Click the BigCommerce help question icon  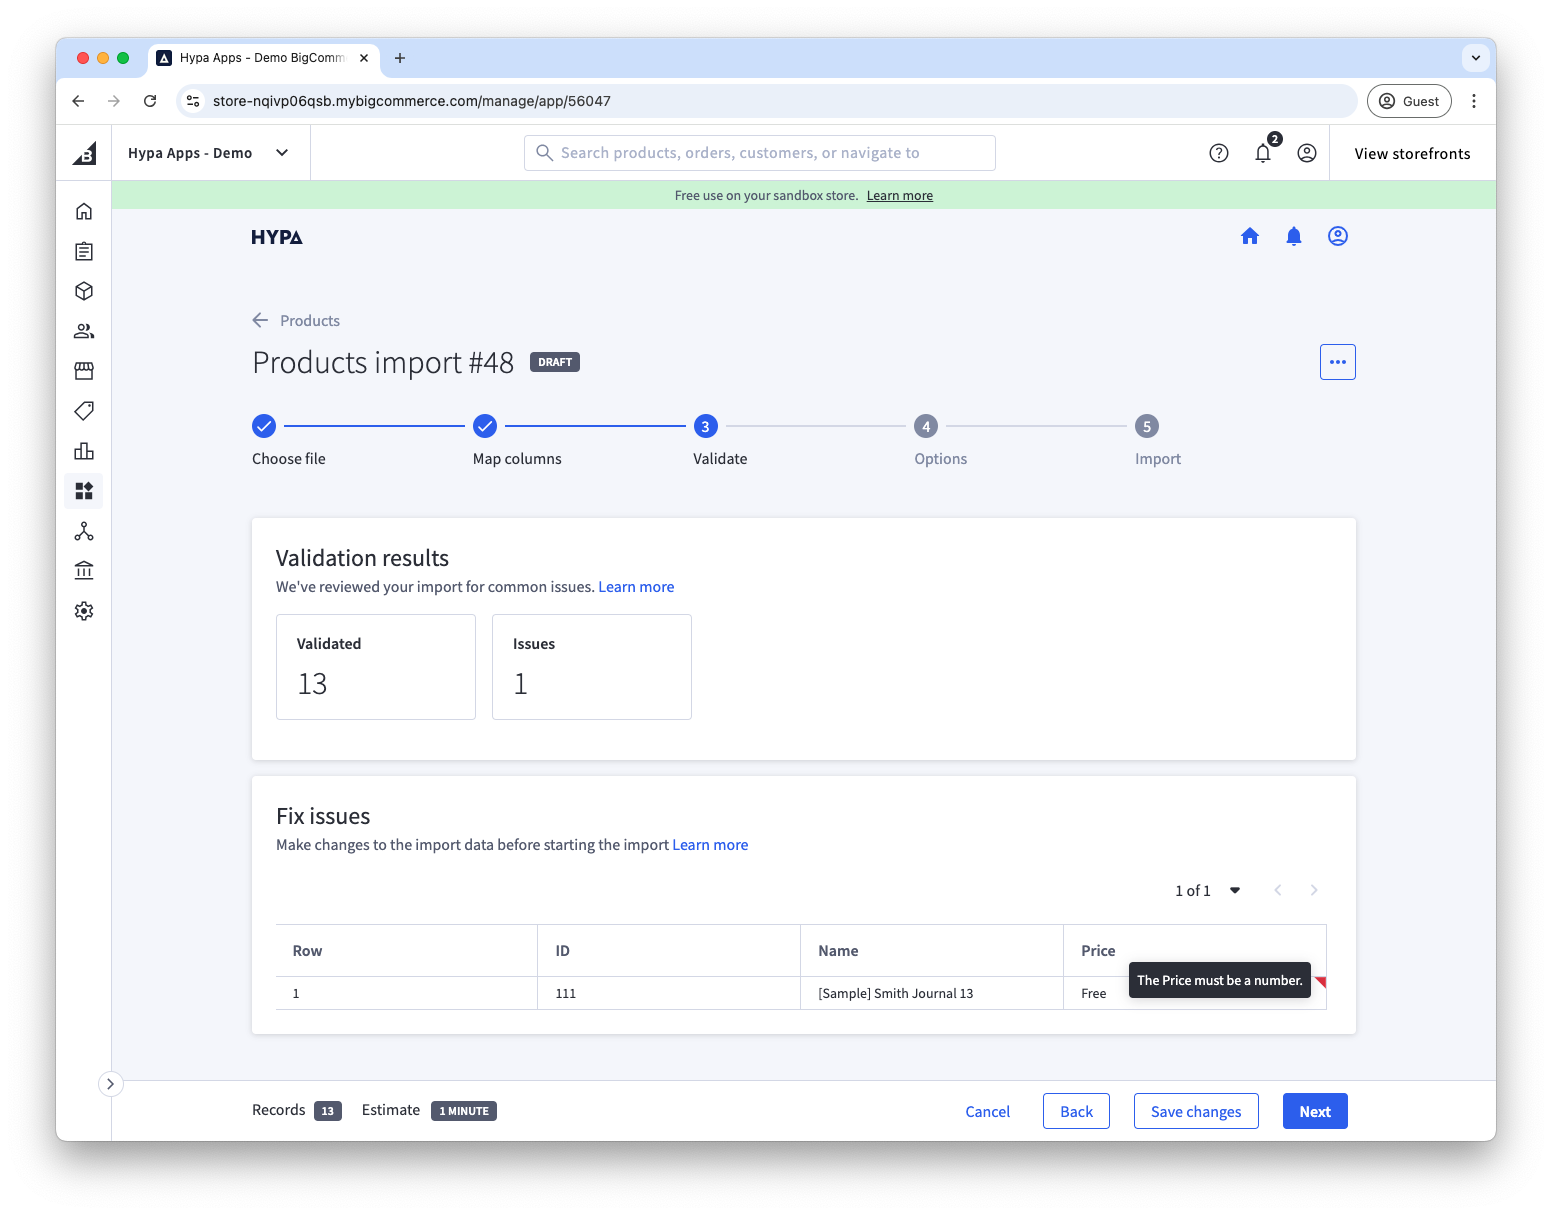pyautogui.click(x=1218, y=153)
